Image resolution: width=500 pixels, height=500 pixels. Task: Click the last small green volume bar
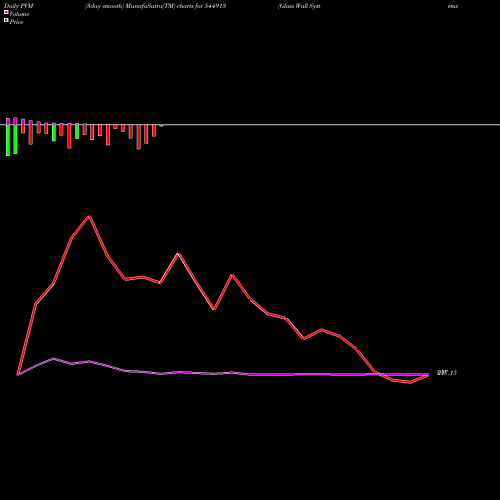(161, 126)
